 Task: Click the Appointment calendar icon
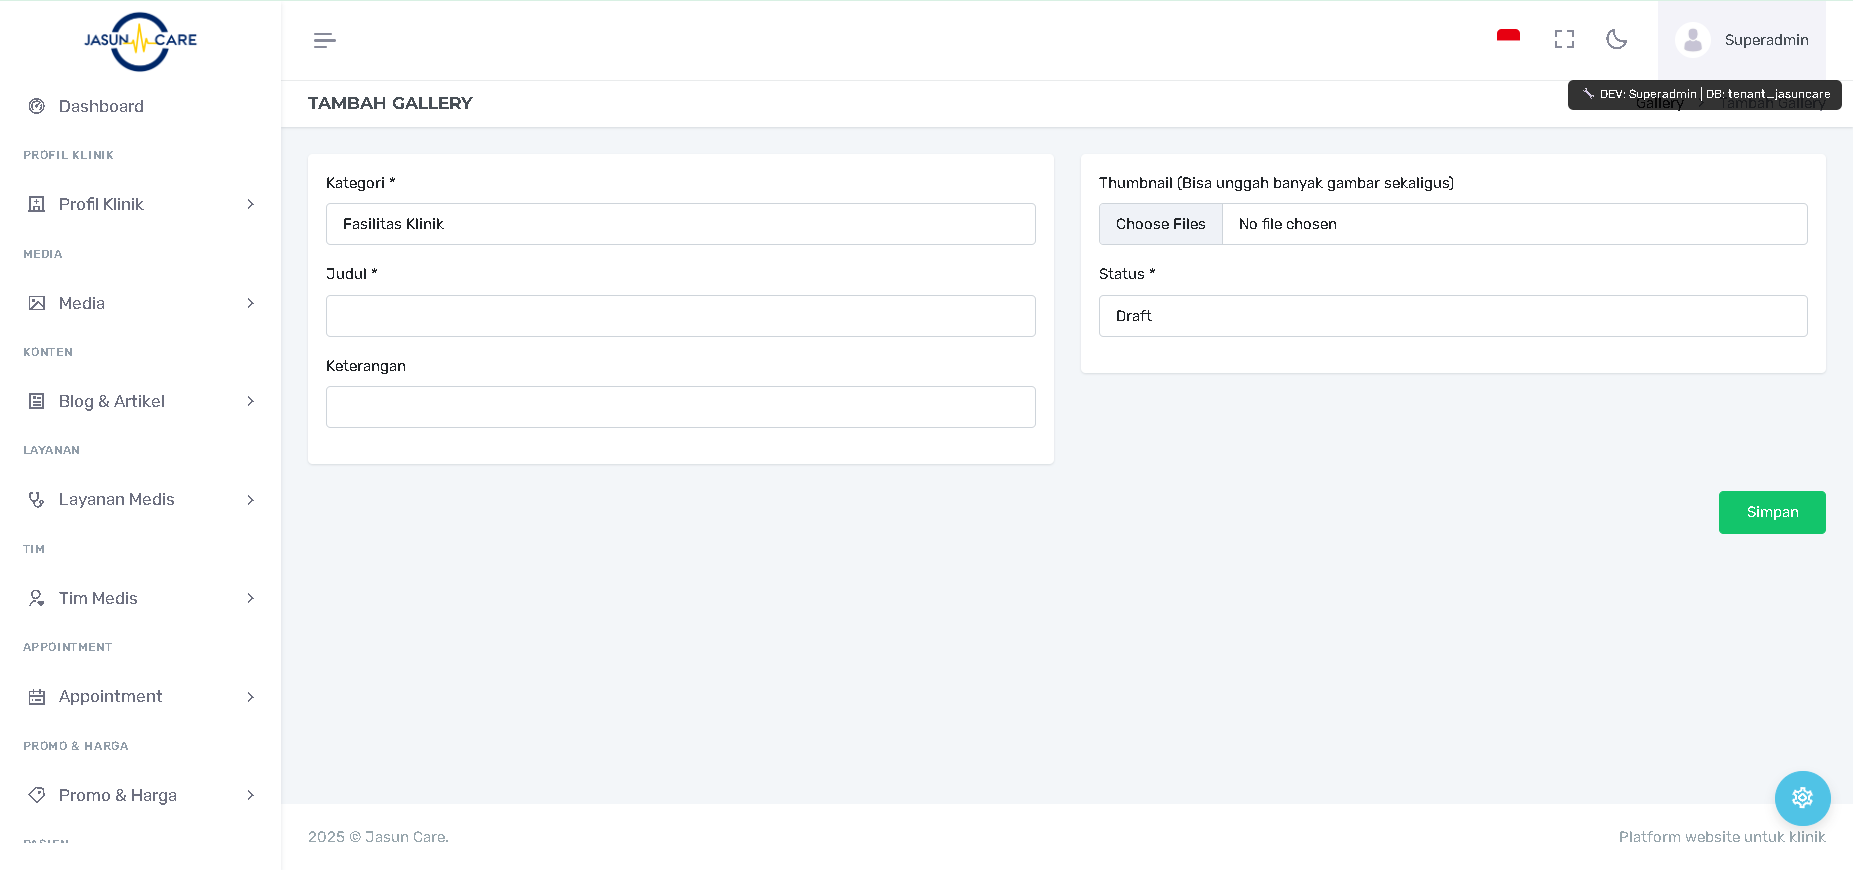pyautogui.click(x=37, y=697)
